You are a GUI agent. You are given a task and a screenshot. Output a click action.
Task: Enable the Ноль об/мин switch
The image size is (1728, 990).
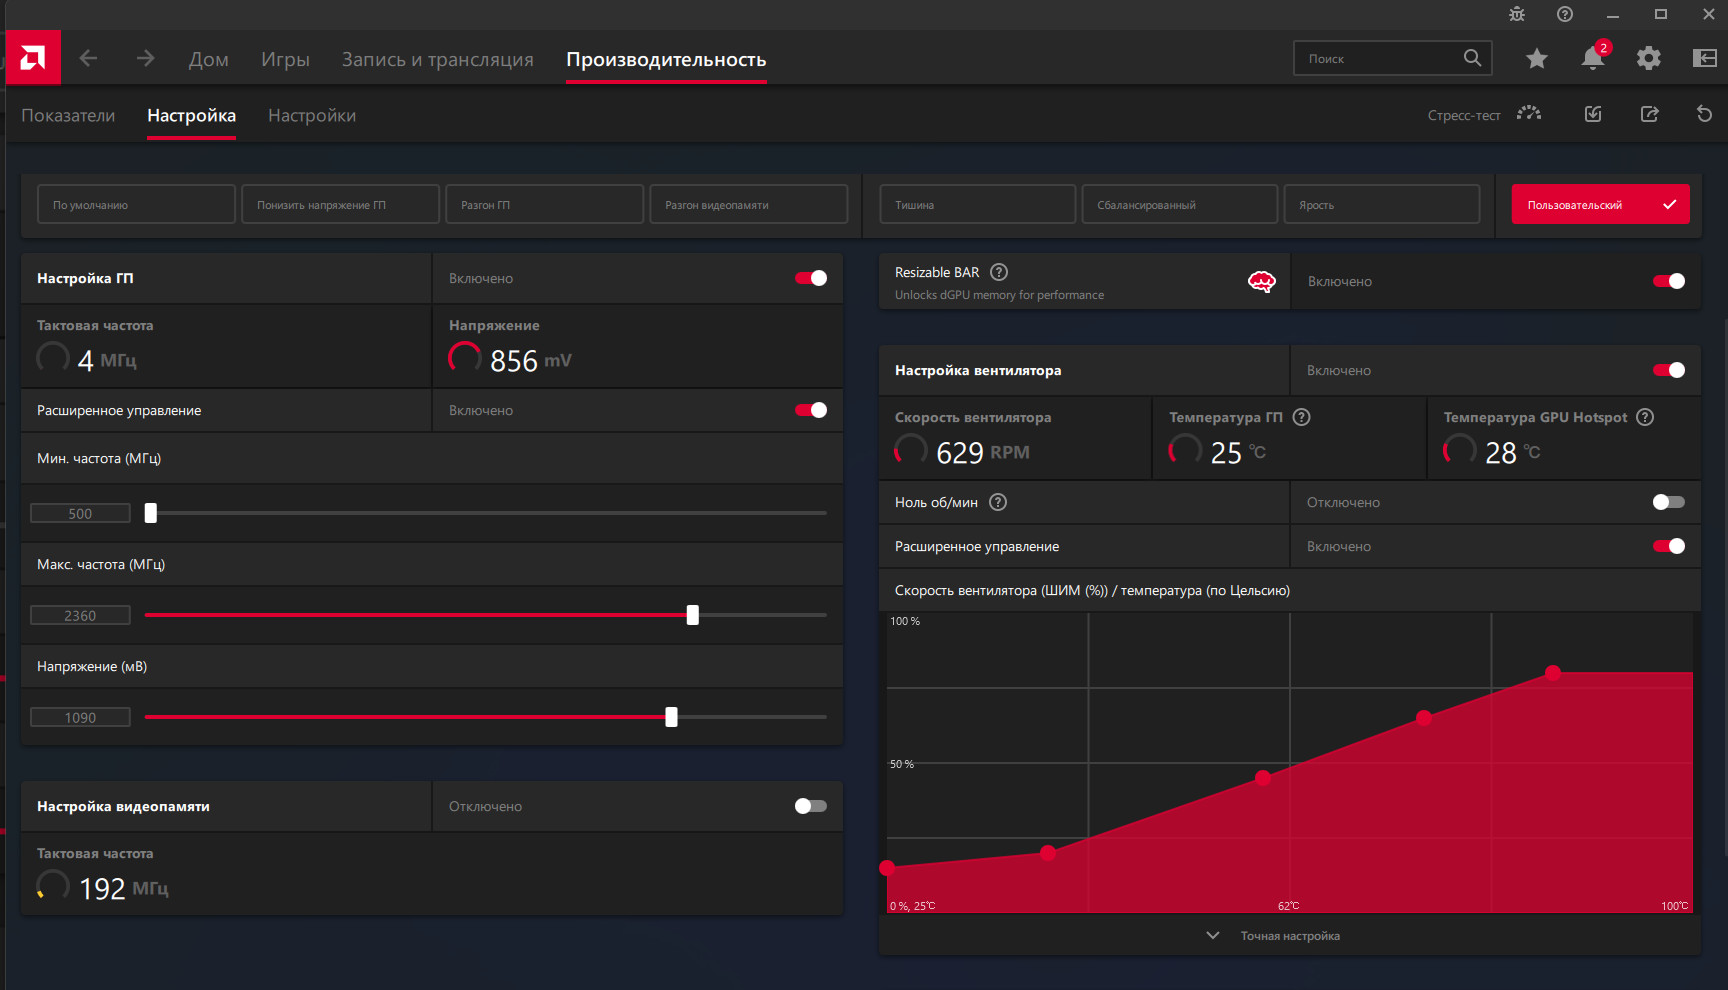(1669, 502)
